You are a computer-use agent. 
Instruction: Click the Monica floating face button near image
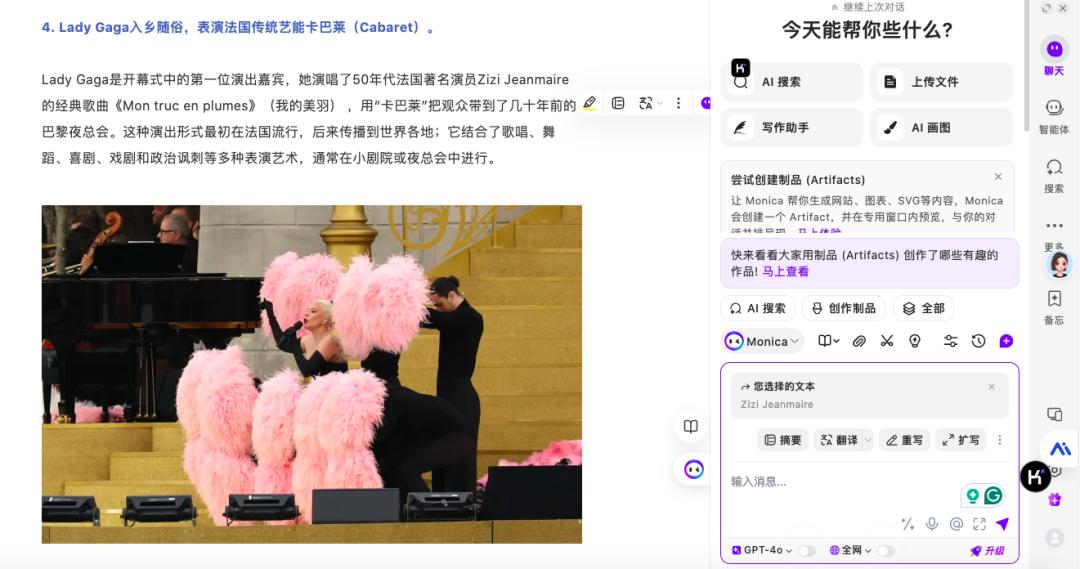[694, 470]
